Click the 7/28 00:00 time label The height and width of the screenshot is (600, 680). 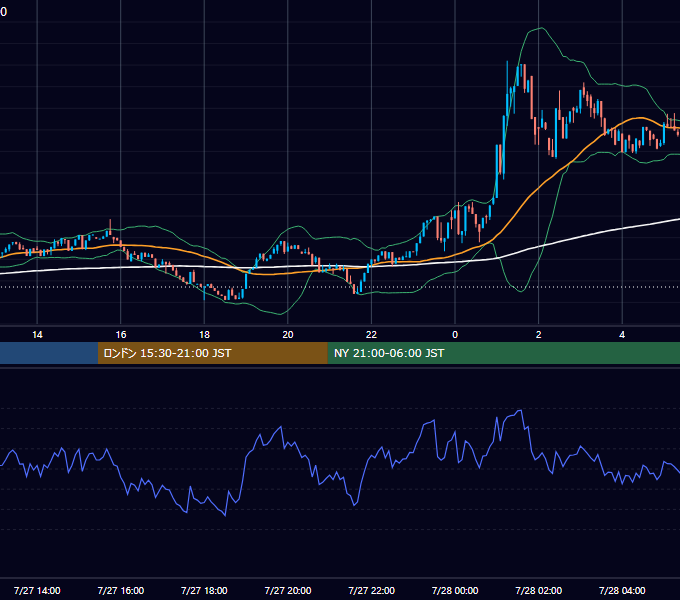(x=455, y=590)
